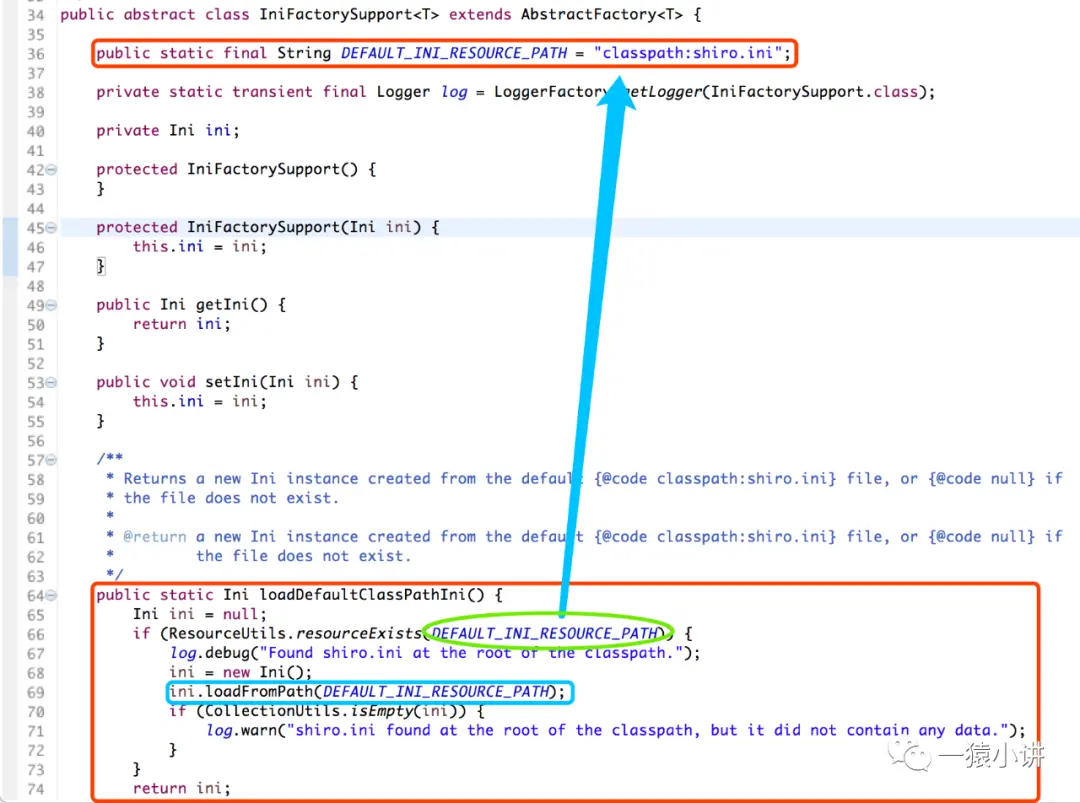
Task: Collapse loadDefaultClassPathIni fold at line 64
Action: (x=51, y=595)
